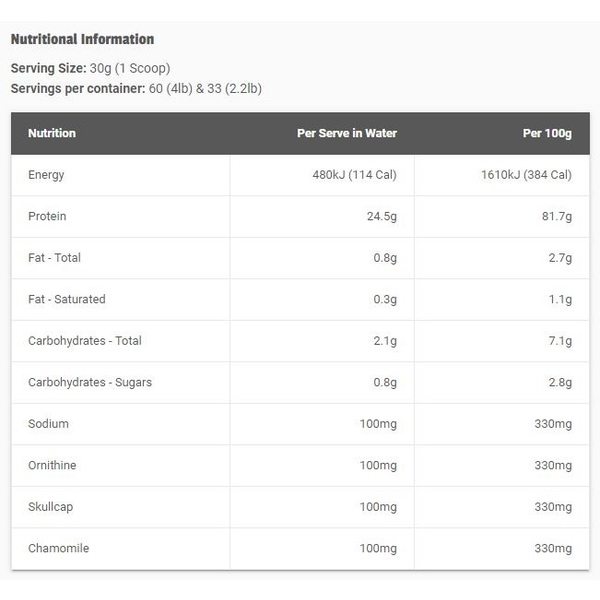Viewport: 600px width, 600px height.
Task: Click the 81.7g protein per 100g value
Action: click(x=557, y=217)
